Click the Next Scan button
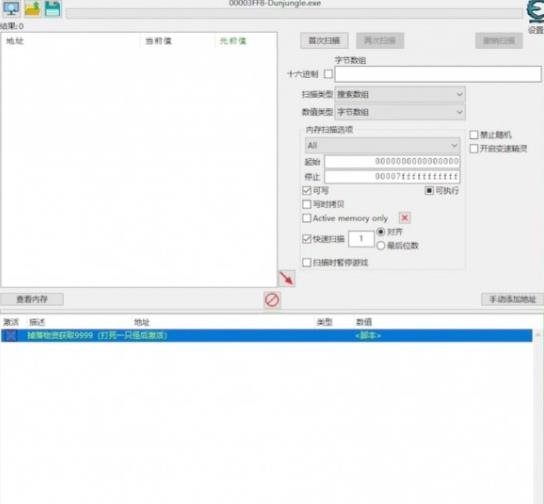Viewport: 544px width, 504px height. click(x=380, y=41)
